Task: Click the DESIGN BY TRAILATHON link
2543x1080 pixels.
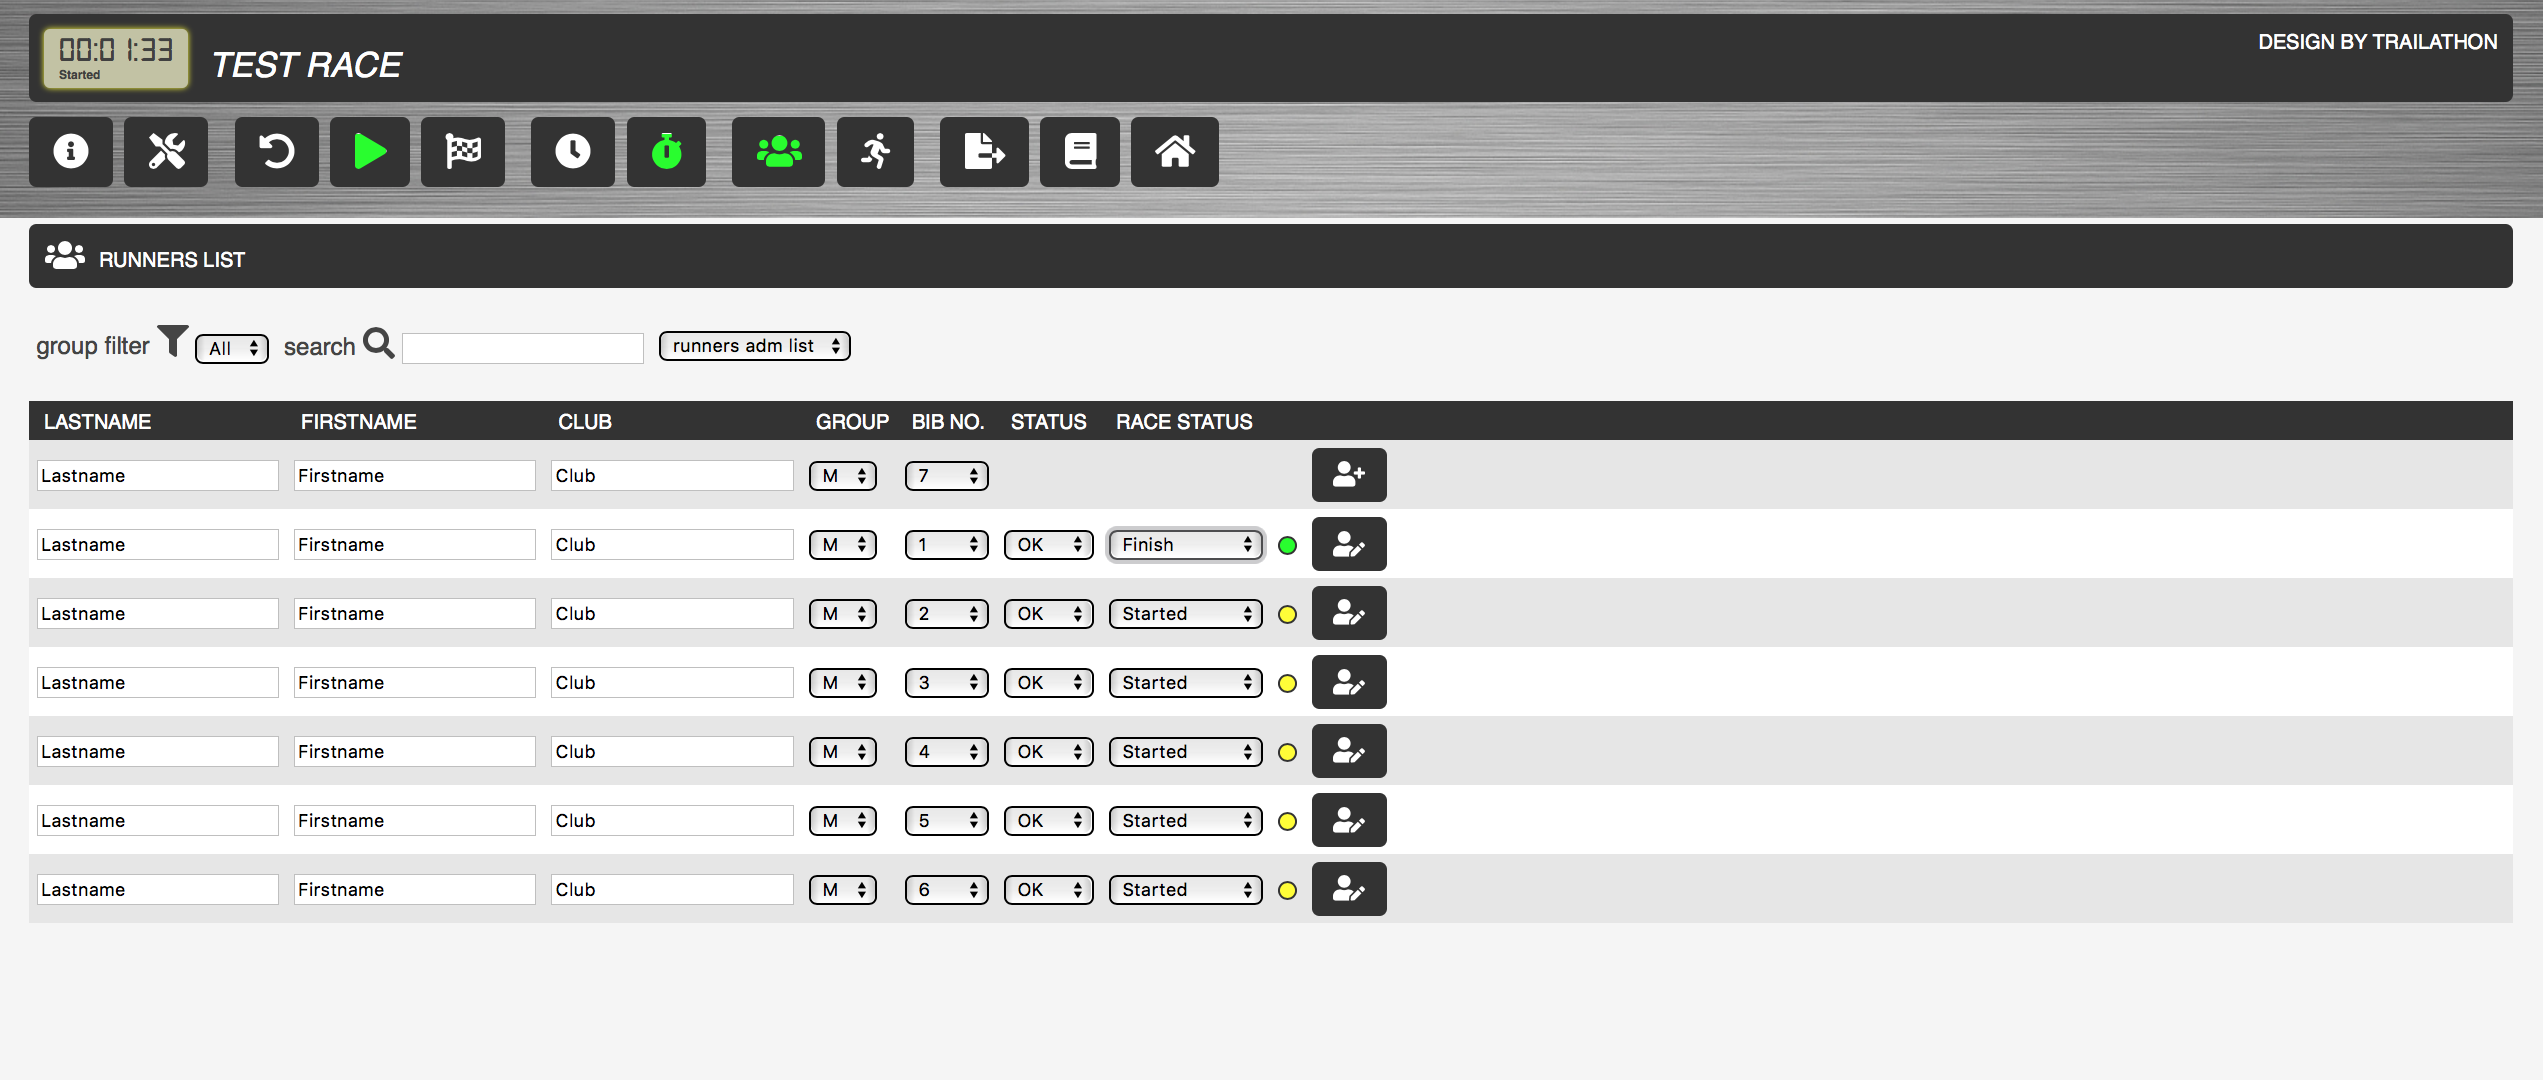Action: point(2376,42)
